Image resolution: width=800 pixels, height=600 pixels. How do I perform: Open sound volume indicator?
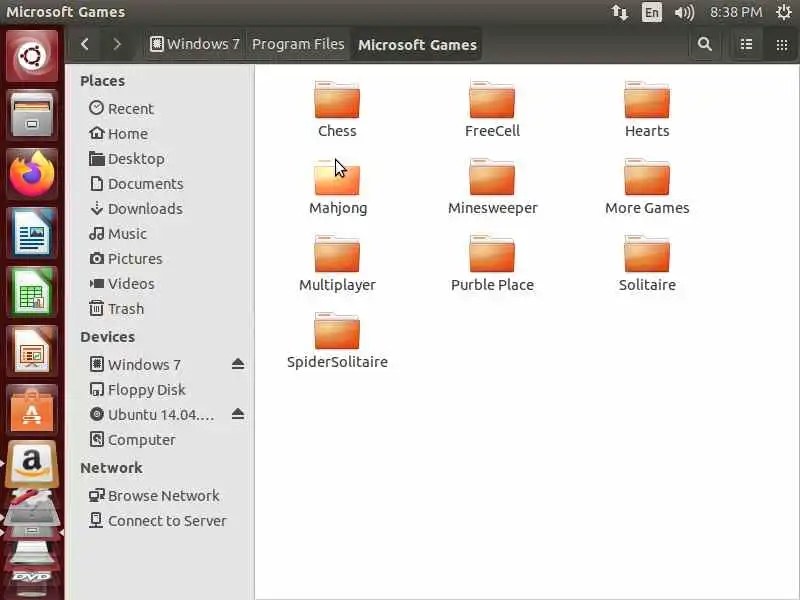tap(684, 12)
